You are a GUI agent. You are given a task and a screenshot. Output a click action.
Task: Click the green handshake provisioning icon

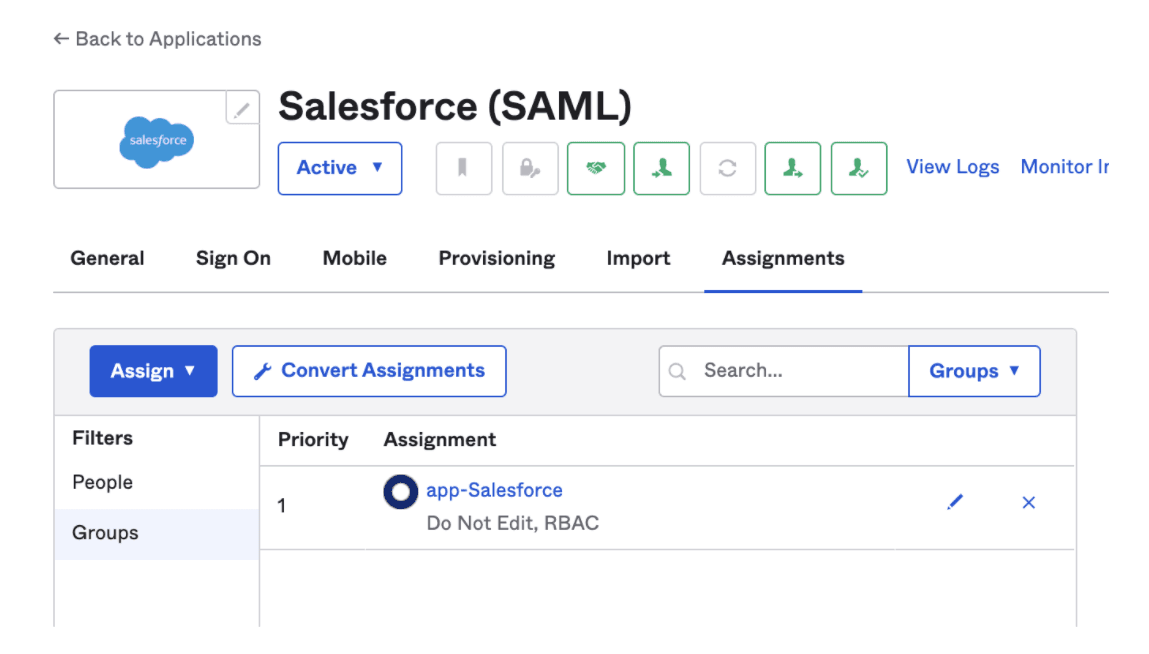[595, 168]
